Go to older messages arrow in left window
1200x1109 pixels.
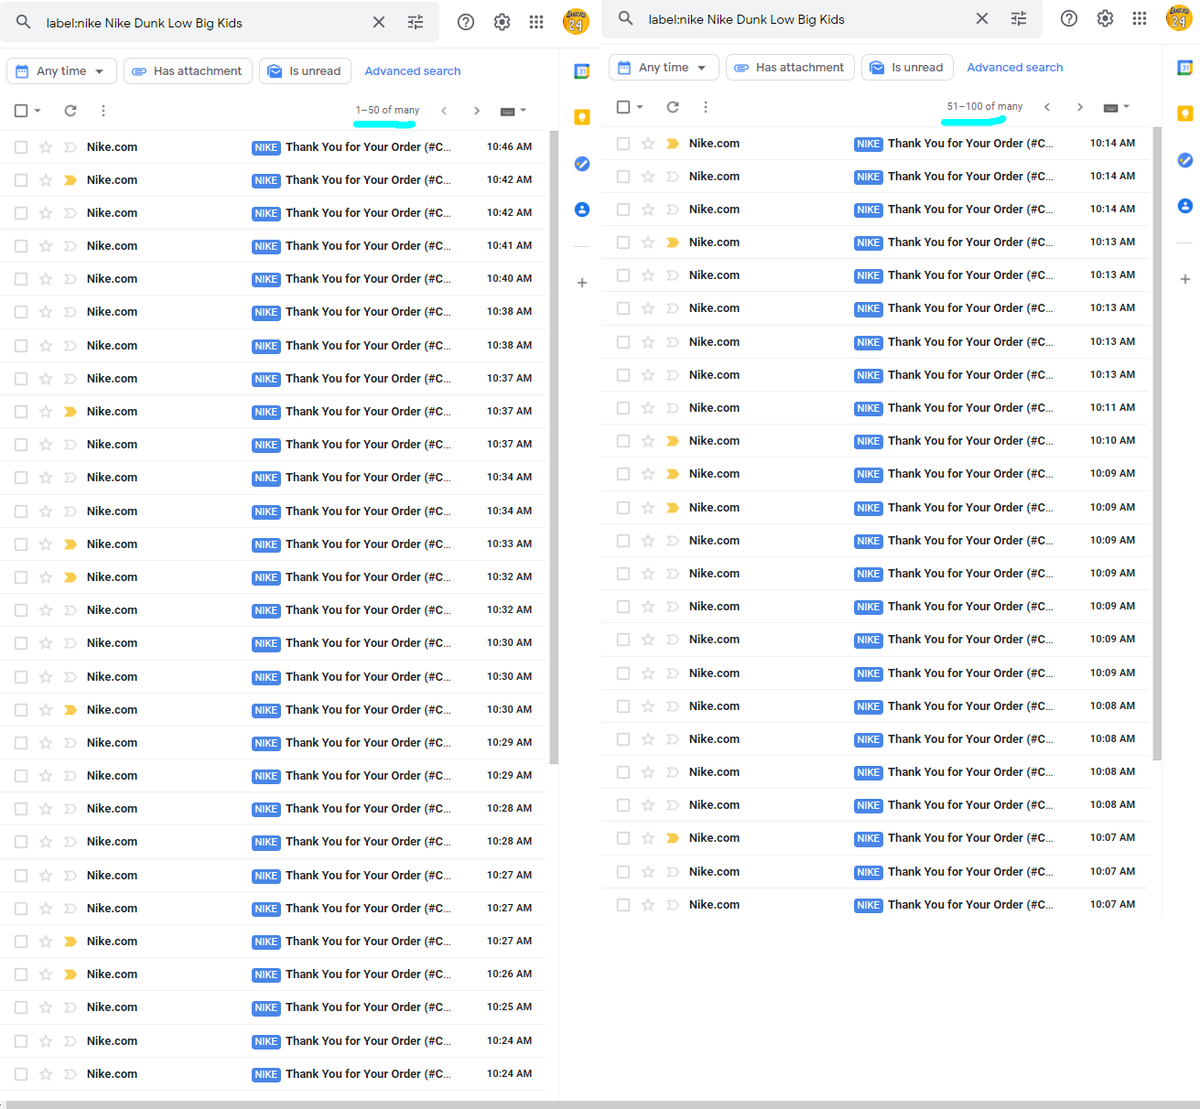click(x=477, y=110)
